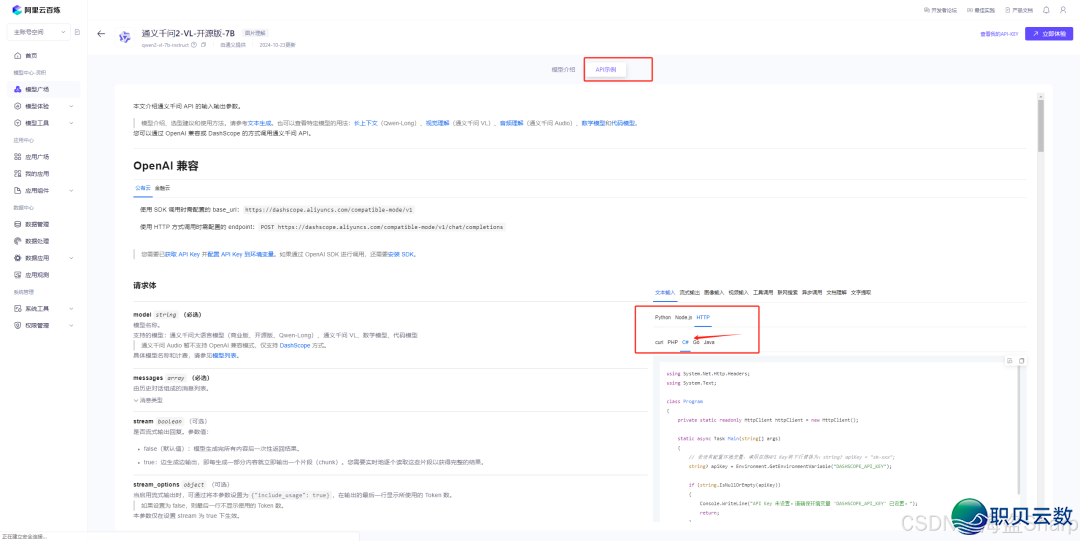This screenshot has width=1080, height=541.
Task: Open 产品文档 in the top header
Action: click(1019, 10)
